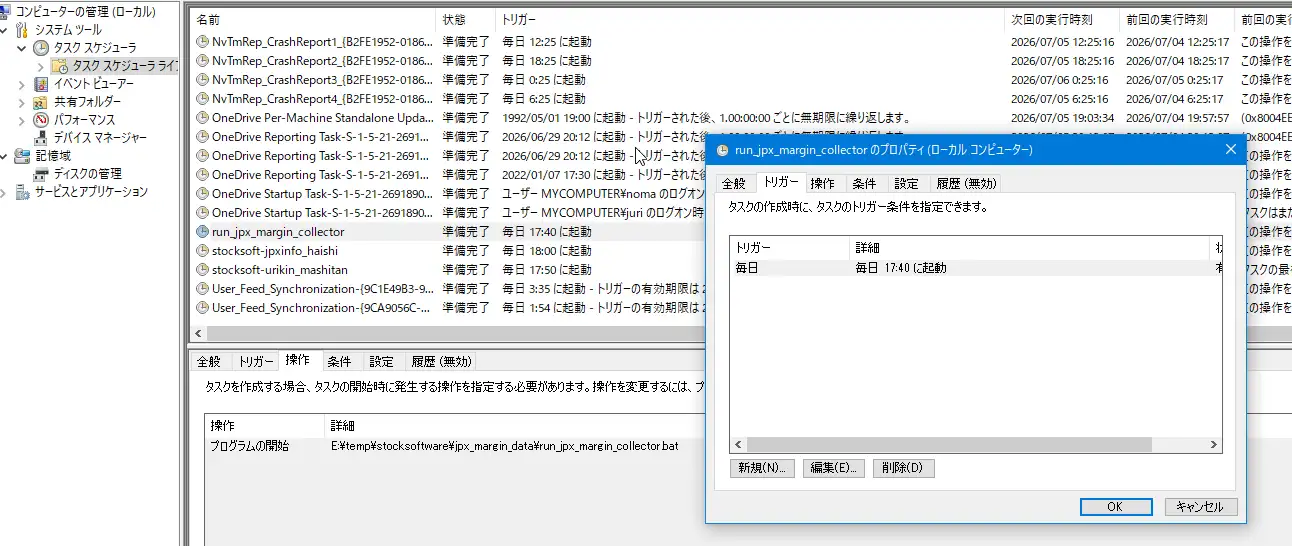Sort task list by 状態 column header
Screen dimensions: 1292x546
466,19
